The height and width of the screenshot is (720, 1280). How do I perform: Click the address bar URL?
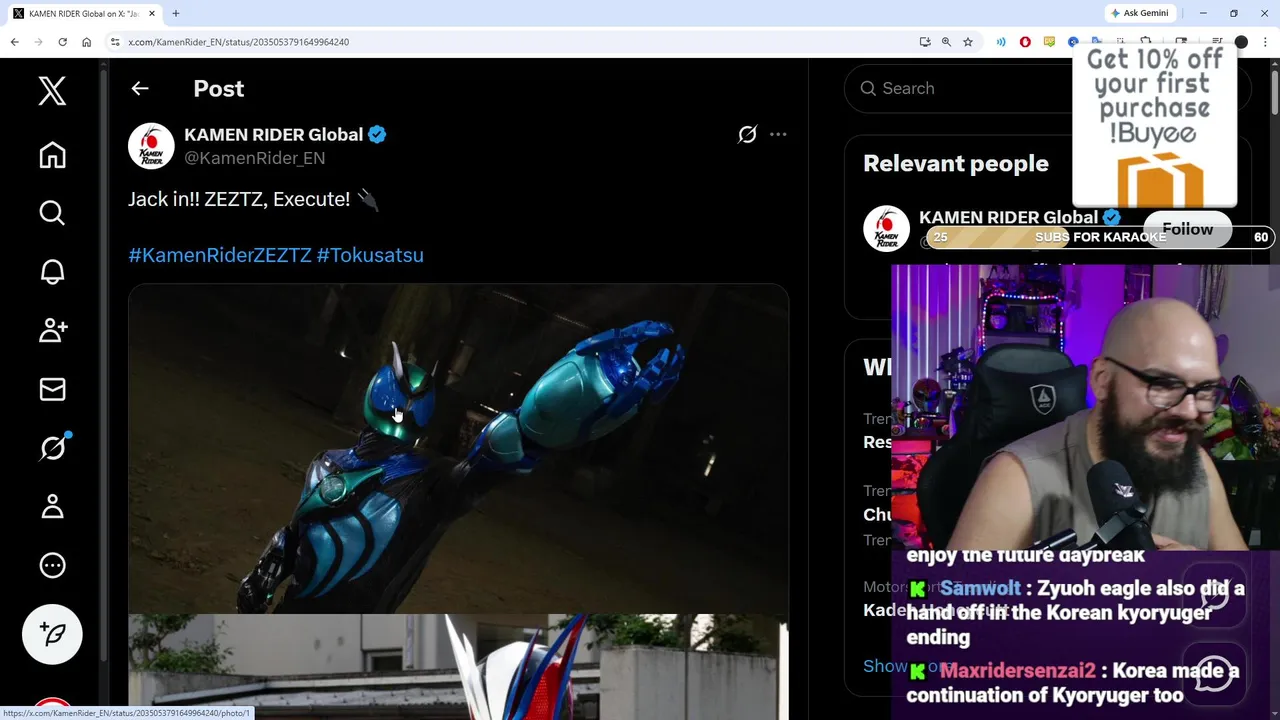click(x=238, y=42)
